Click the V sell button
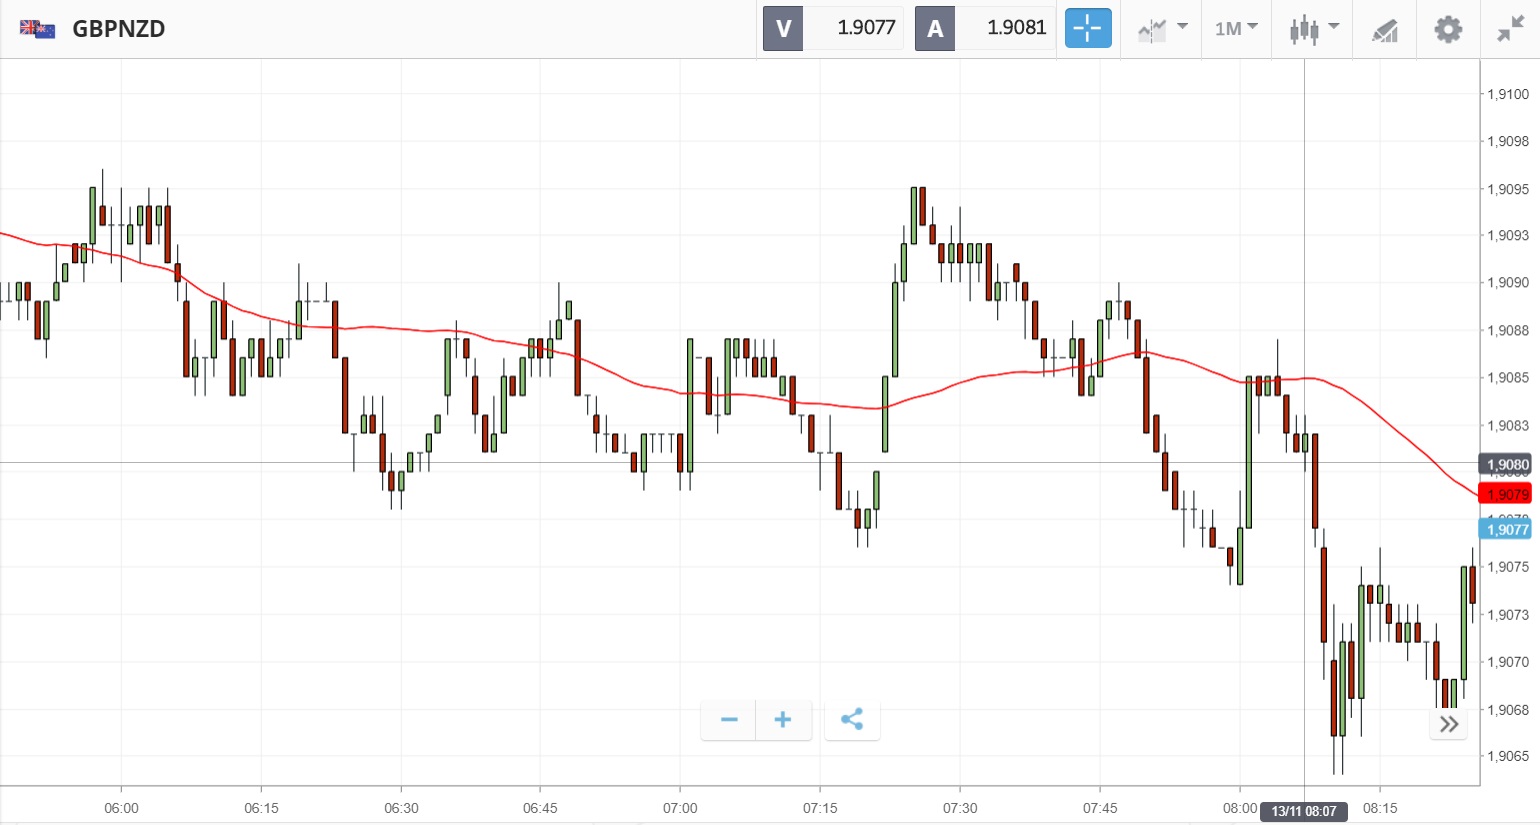1540x825 pixels. tap(783, 29)
